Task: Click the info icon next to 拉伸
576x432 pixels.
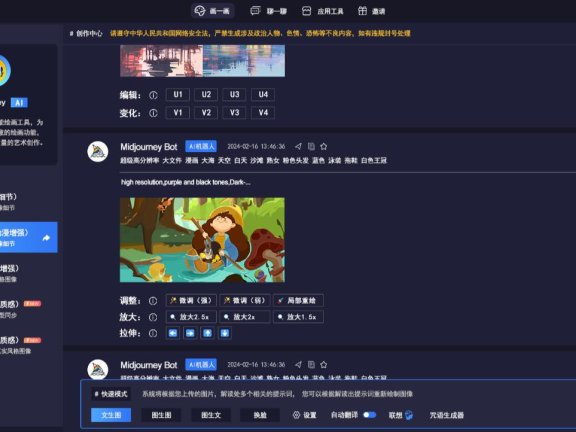Action: click(x=153, y=334)
